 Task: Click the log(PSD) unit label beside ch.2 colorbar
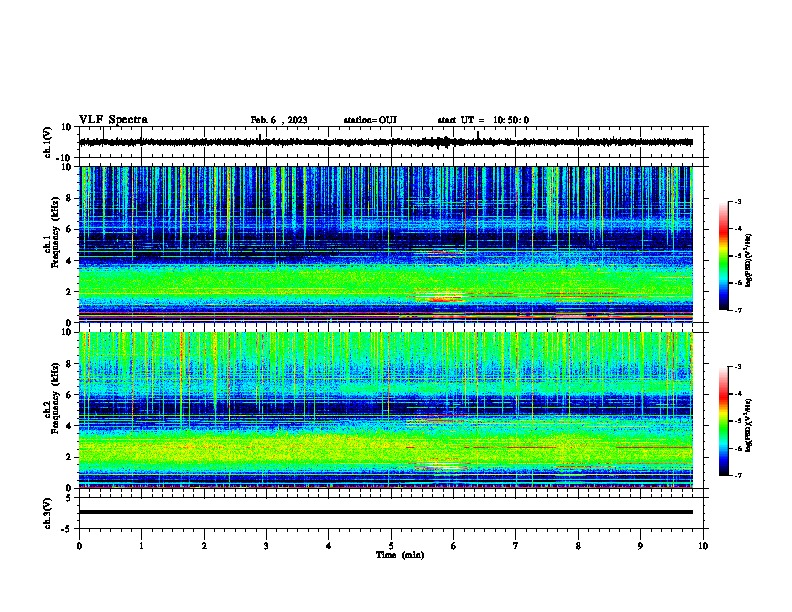(x=748, y=425)
